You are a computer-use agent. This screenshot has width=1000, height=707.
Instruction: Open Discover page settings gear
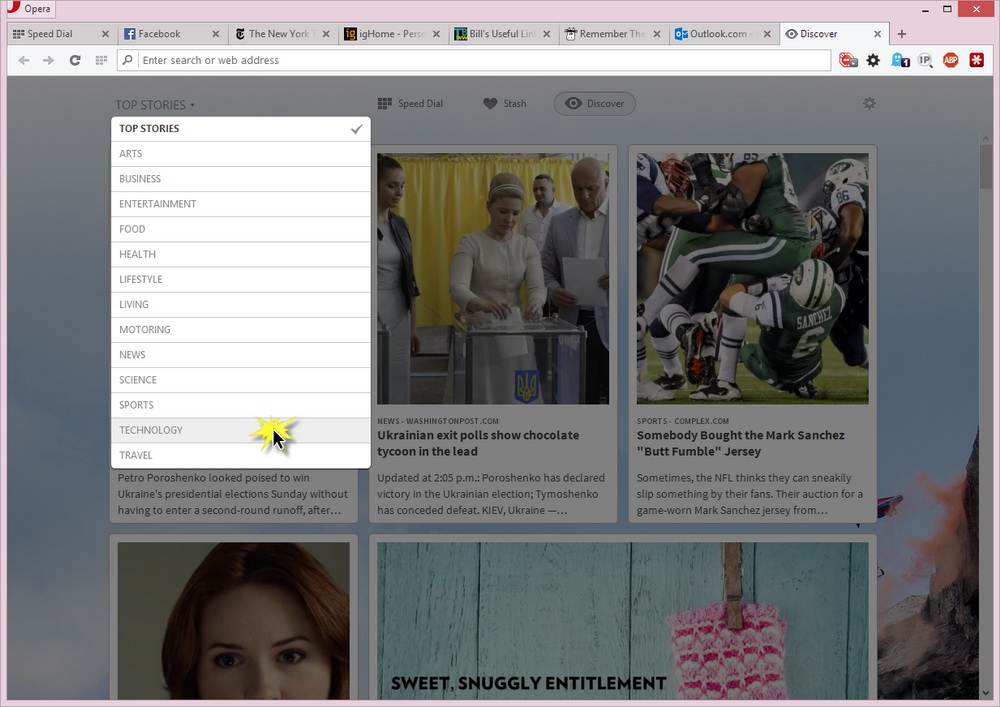pos(869,103)
